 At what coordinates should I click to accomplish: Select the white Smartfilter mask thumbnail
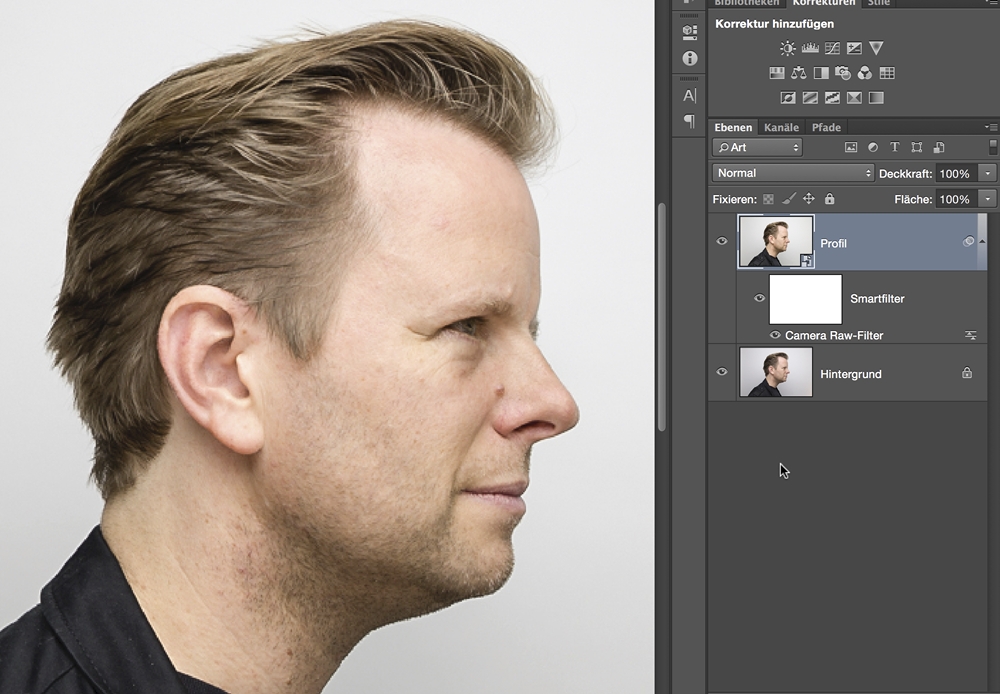[x=805, y=299]
